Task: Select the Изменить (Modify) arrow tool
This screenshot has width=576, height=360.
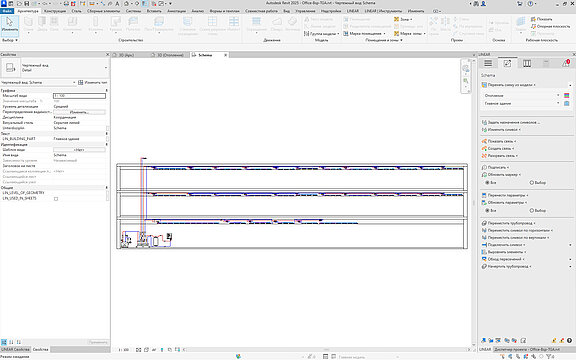Action: coord(10,25)
